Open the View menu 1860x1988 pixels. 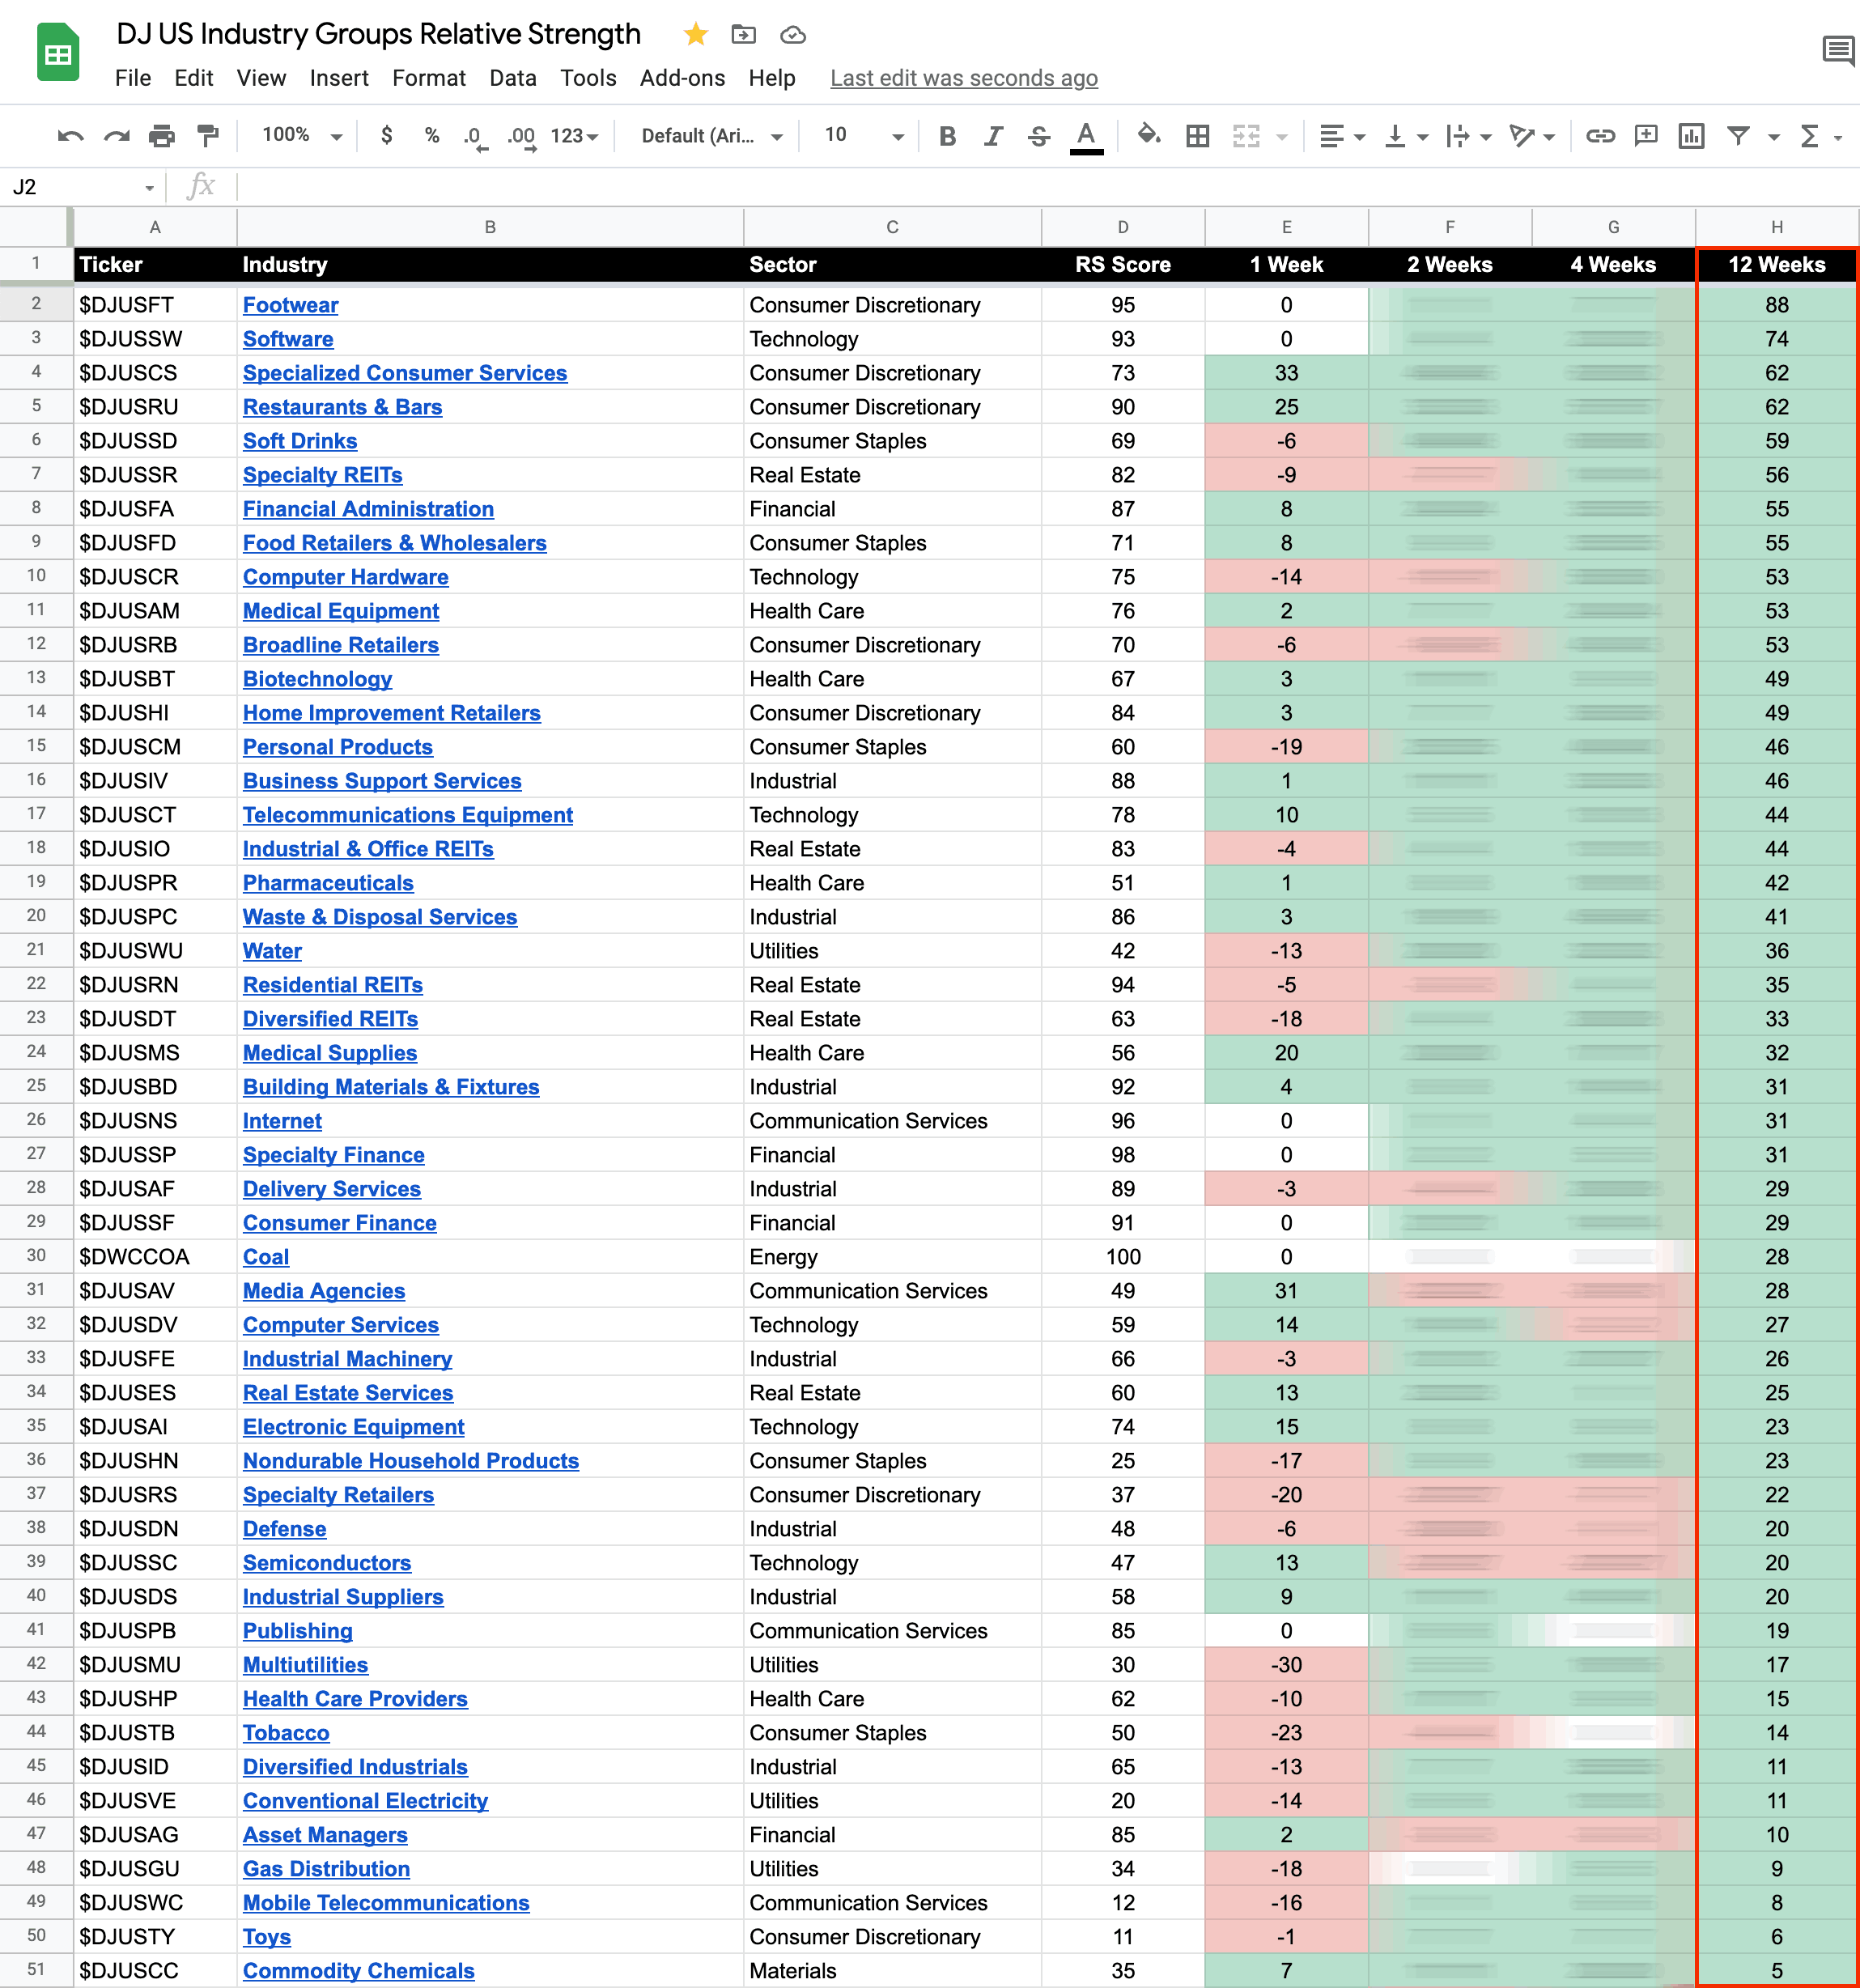point(261,78)
